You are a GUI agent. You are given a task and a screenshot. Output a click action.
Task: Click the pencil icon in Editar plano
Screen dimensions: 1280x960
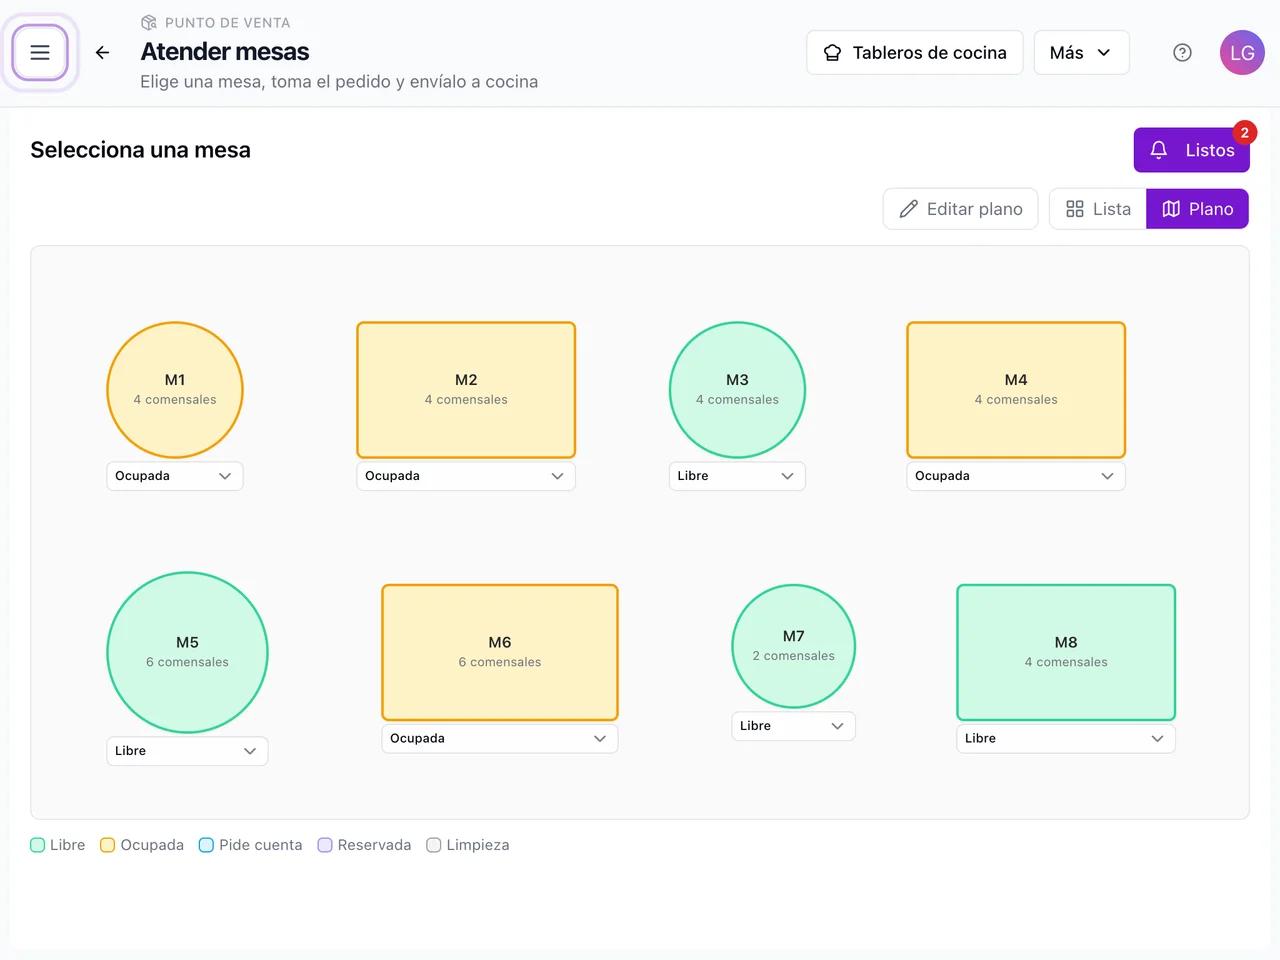[x=908, y=209]
